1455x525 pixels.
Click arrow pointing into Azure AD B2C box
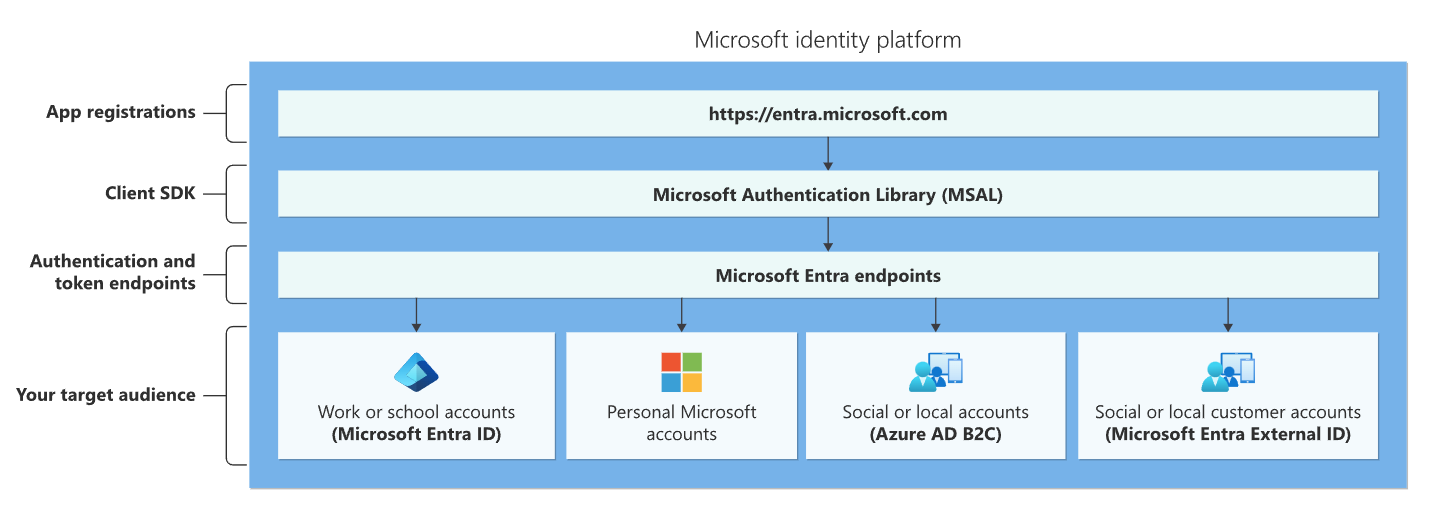935,314
